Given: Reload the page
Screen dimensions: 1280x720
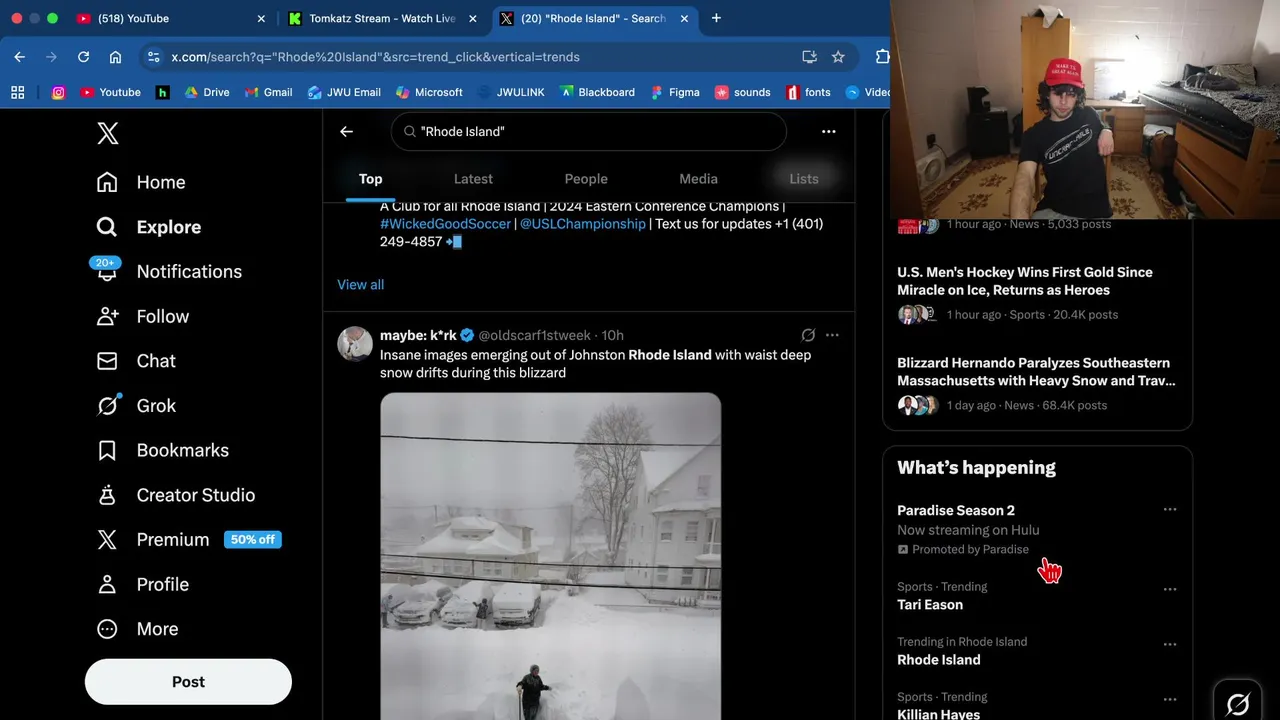Looking at the screenshot, I should tap(83, 57).
